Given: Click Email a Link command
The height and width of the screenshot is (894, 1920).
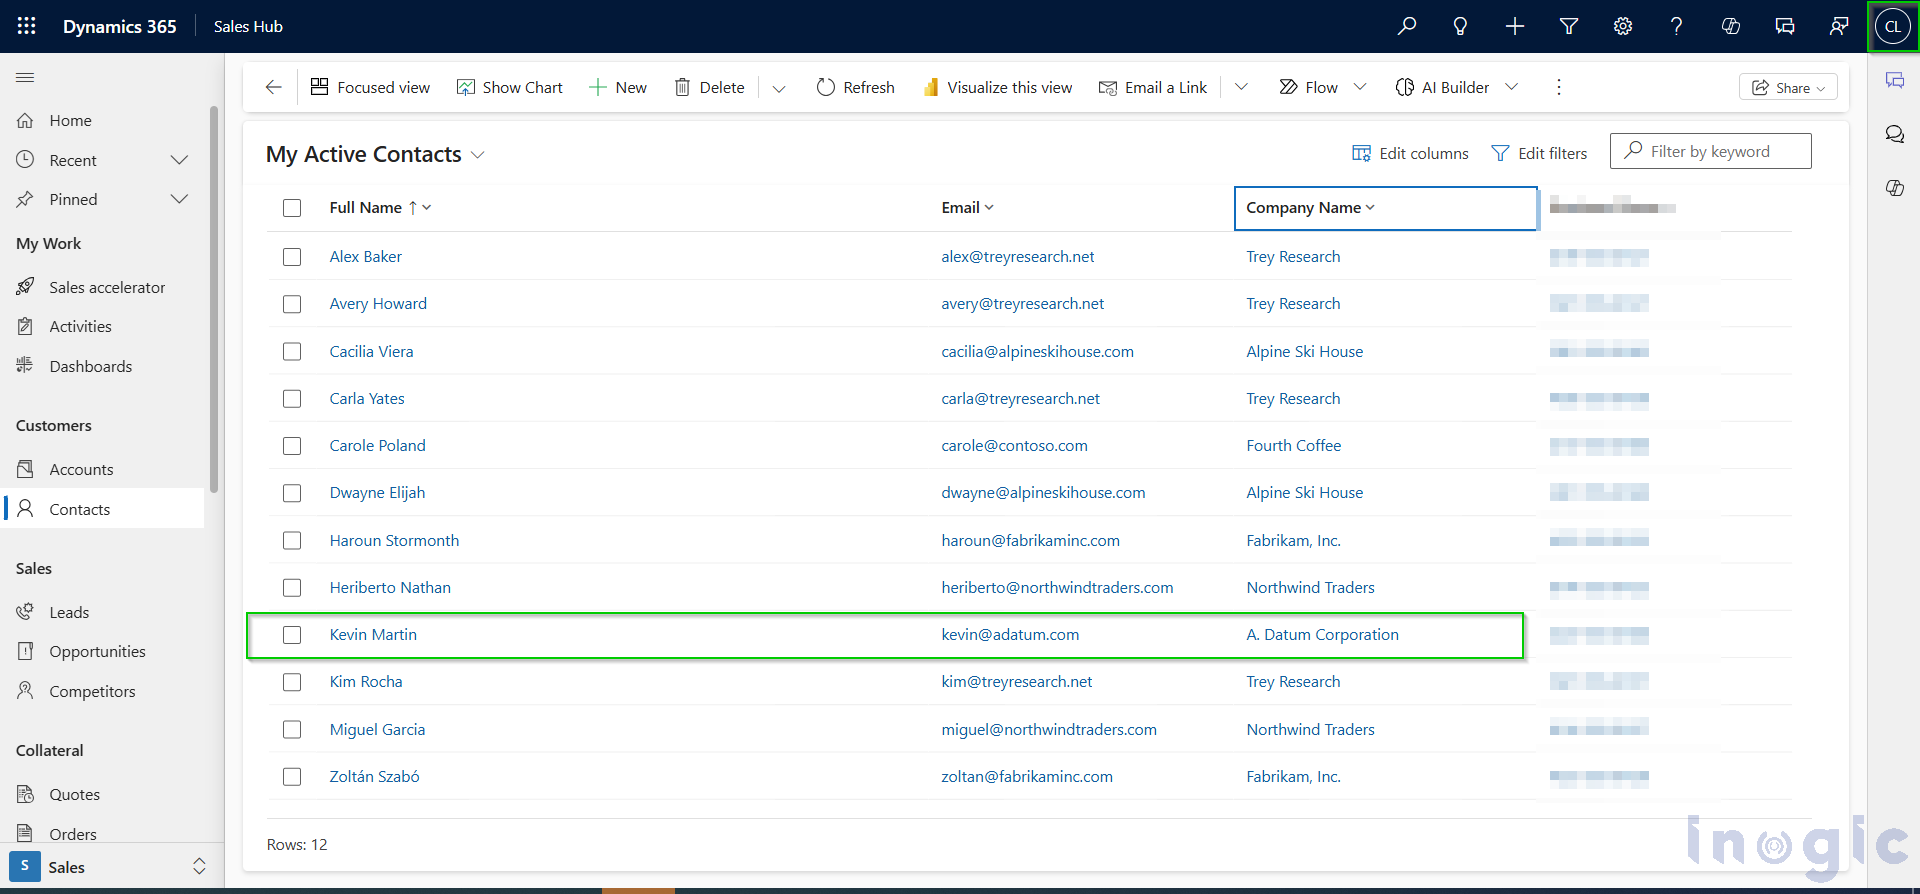Looking at the screenshot, I should pos(1153,87).
